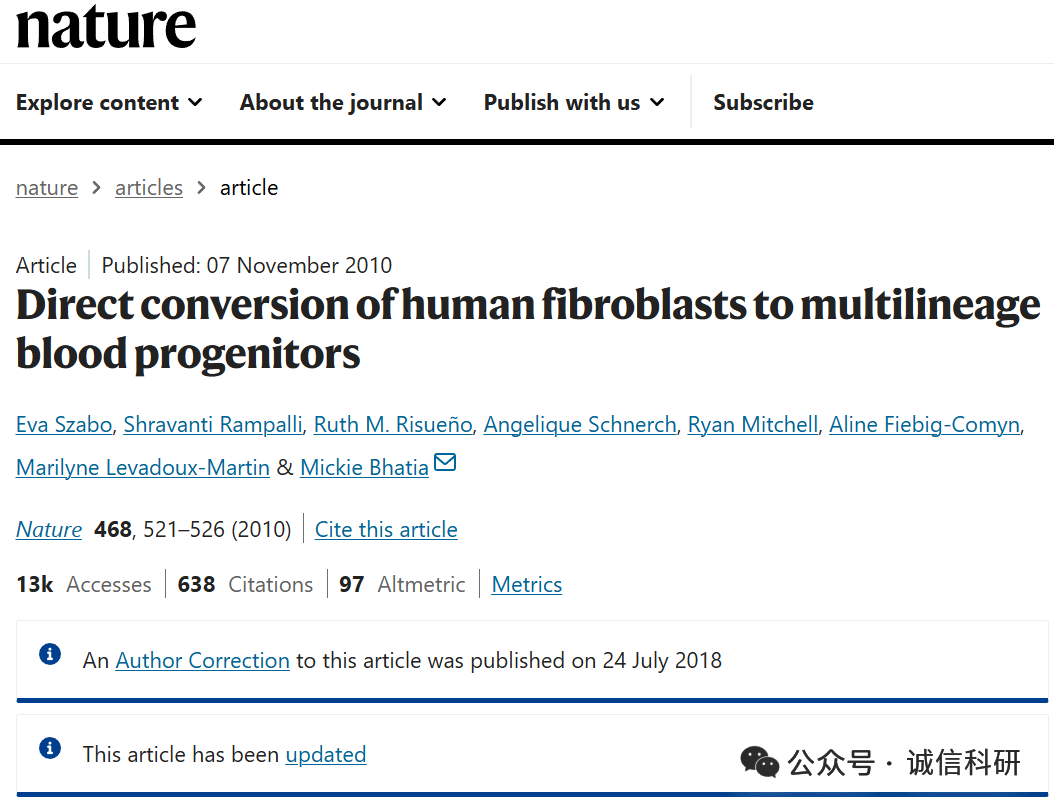Click the email envelope icon beside Mickie Bhatia
This screenshot has width=1054, height=805.
(445, 463)
